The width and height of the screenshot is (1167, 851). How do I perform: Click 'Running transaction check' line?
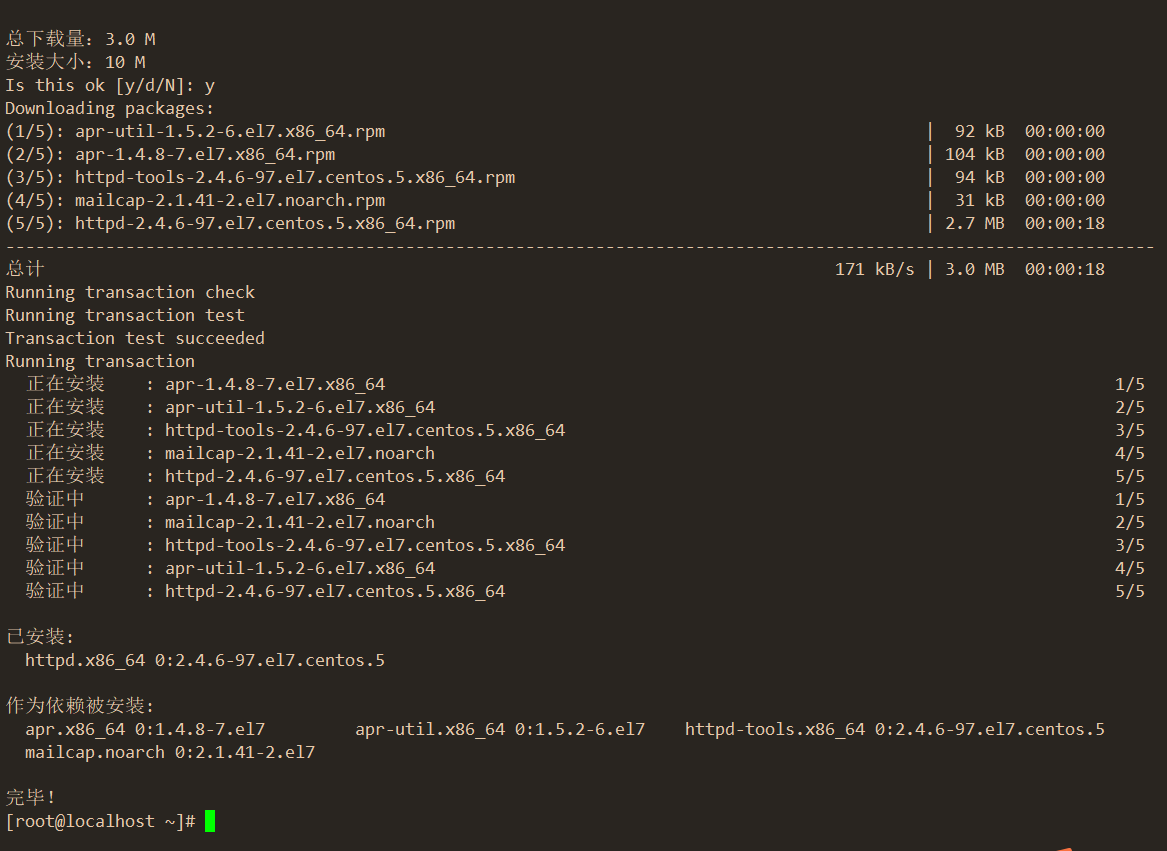pyautogui.click(x=130, y=293)
